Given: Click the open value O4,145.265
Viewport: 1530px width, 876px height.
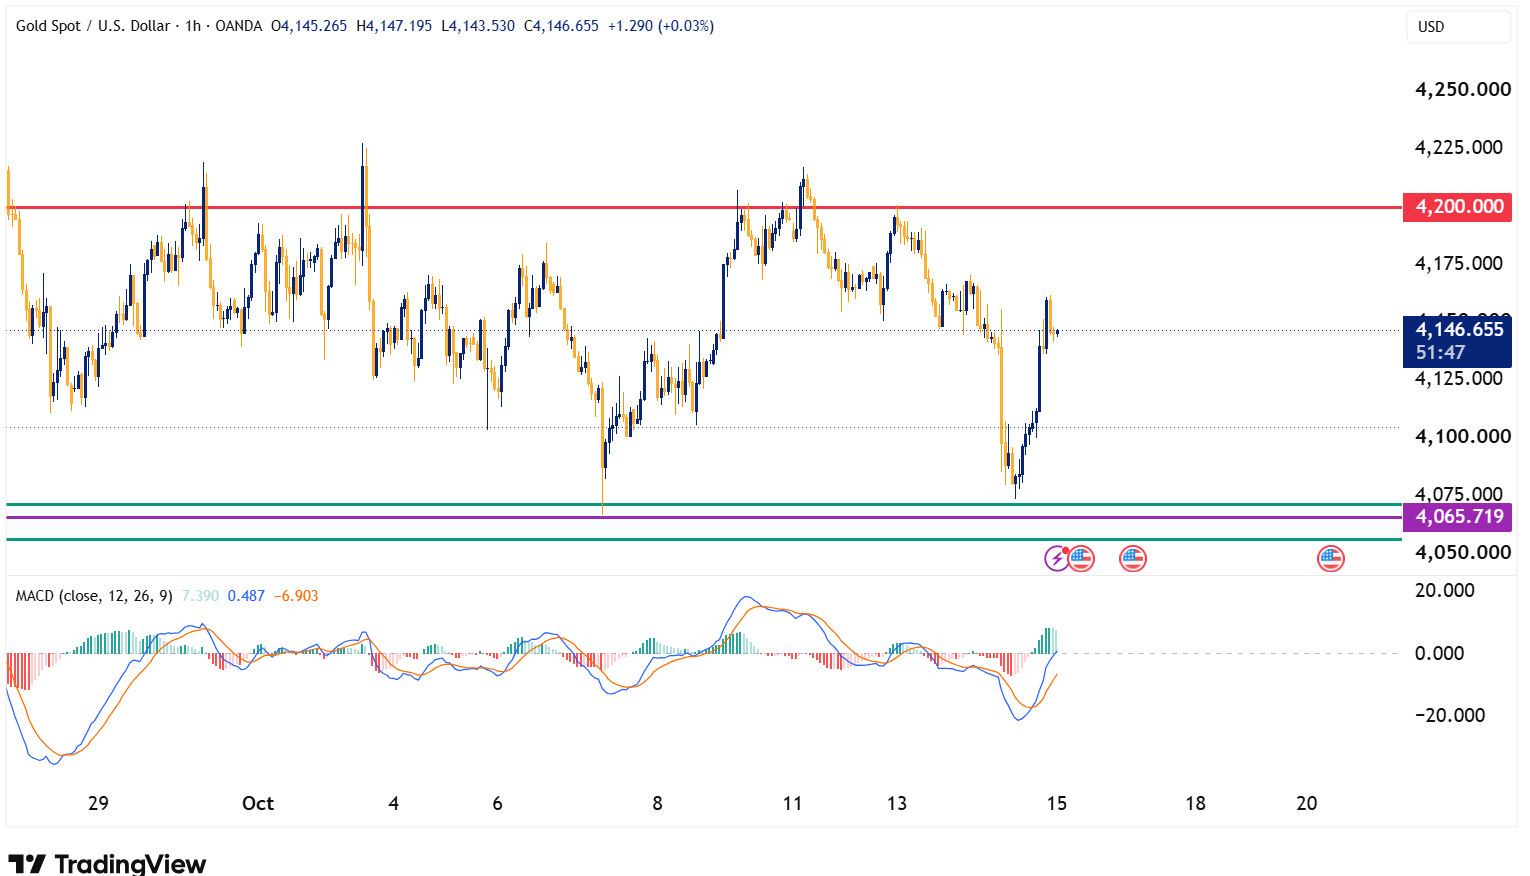Looking at the screenshot, I should (309, 26).
